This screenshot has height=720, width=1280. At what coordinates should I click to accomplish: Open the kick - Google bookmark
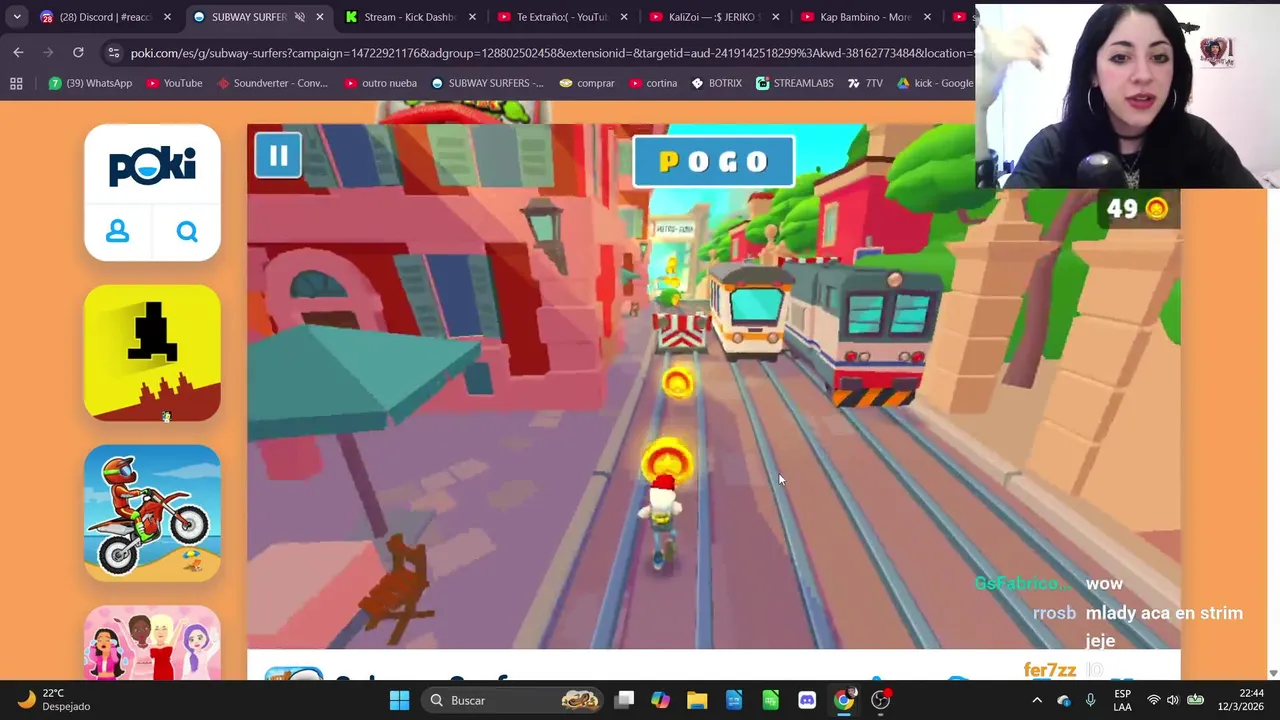pyautogui.click(x=935, y=83)
